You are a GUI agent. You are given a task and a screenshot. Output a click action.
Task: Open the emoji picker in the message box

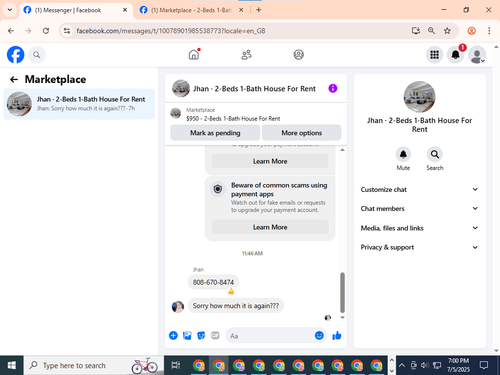click(x=319, y=335)
